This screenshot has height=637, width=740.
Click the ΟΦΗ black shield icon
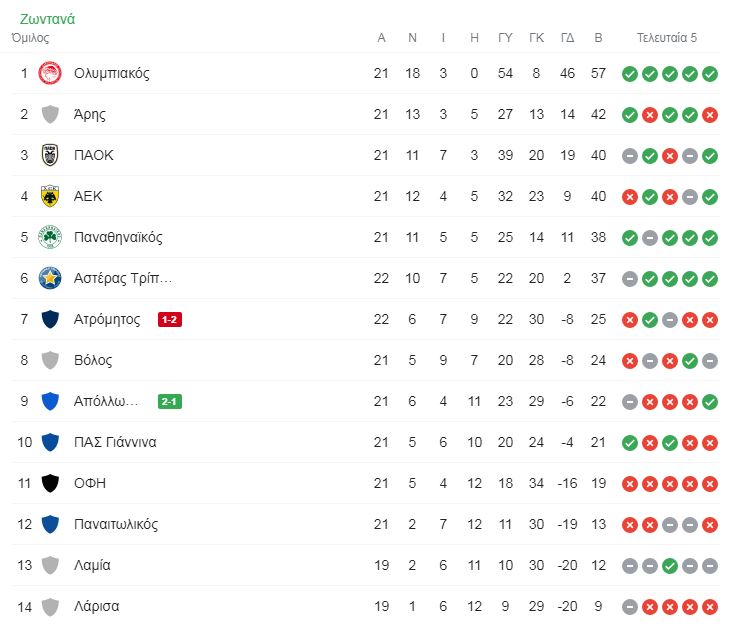pyautogui.click(x=50, y=483)
